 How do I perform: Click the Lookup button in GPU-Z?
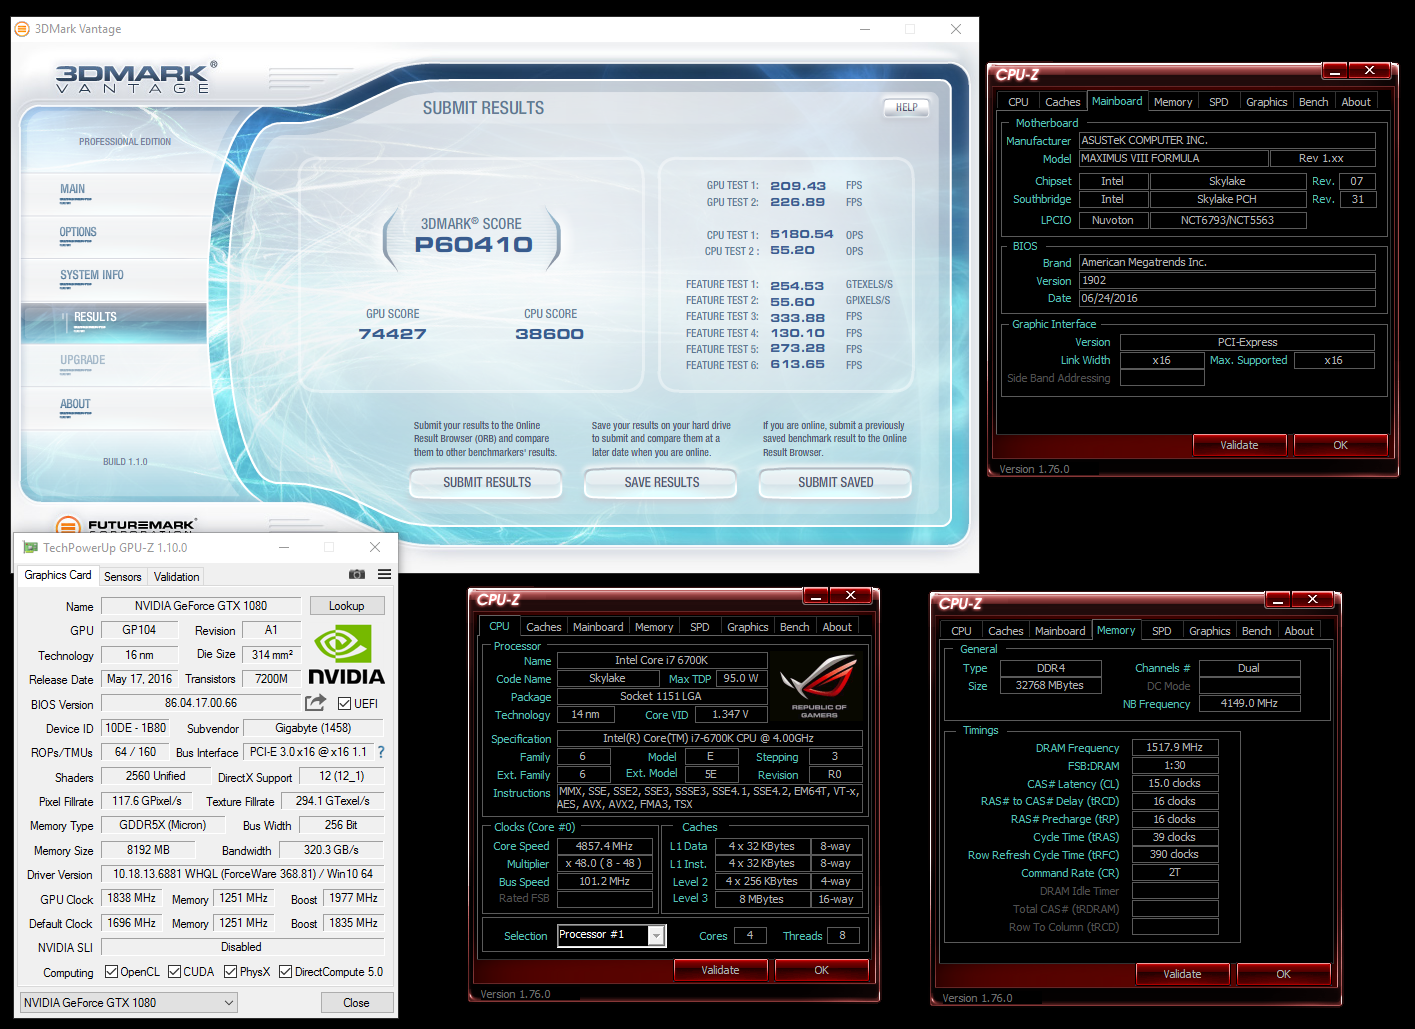pos(346,606)
